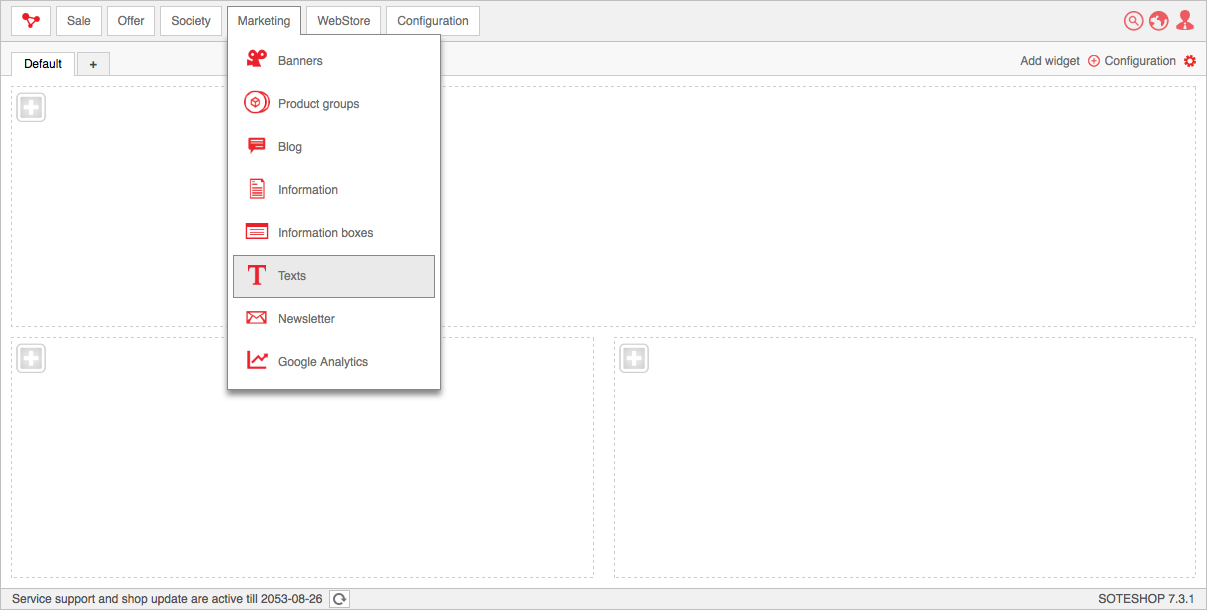Expand the Sale menu

(x=79, y=21)
